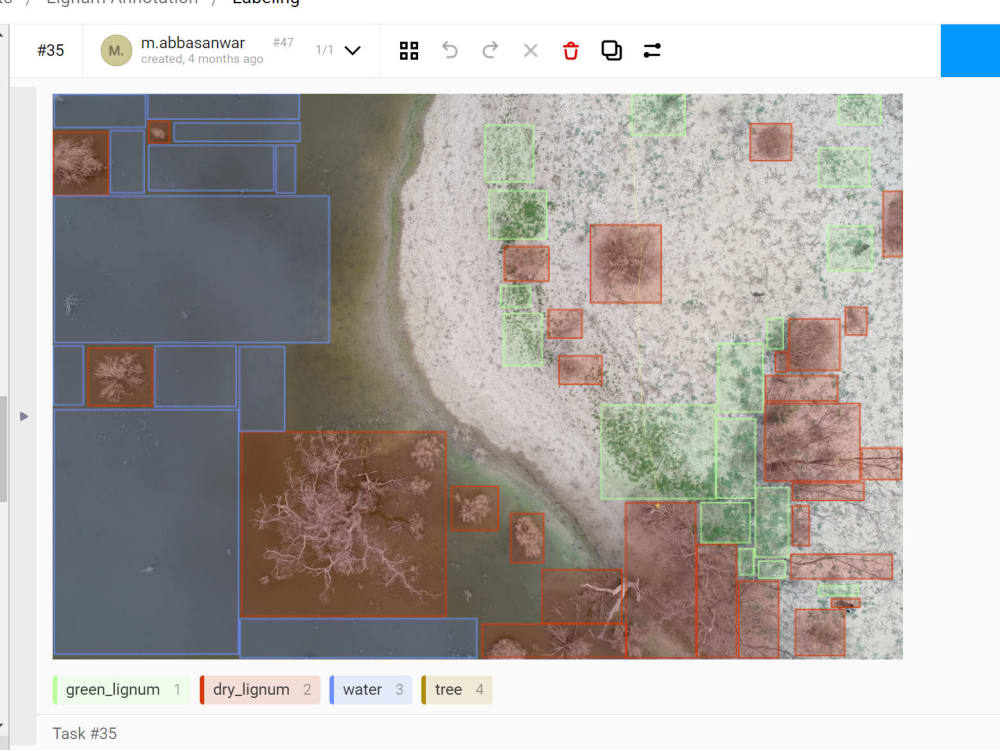This screenshot has height=750, width=1000.
Task: Expand the side panel arrow
Action: coord(24,416)
